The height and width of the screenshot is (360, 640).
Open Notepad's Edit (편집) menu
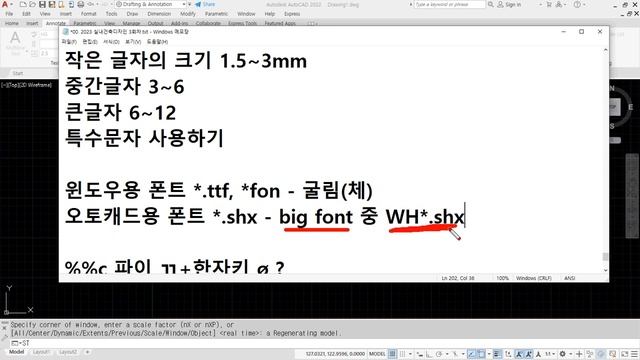tap(90, 42)
